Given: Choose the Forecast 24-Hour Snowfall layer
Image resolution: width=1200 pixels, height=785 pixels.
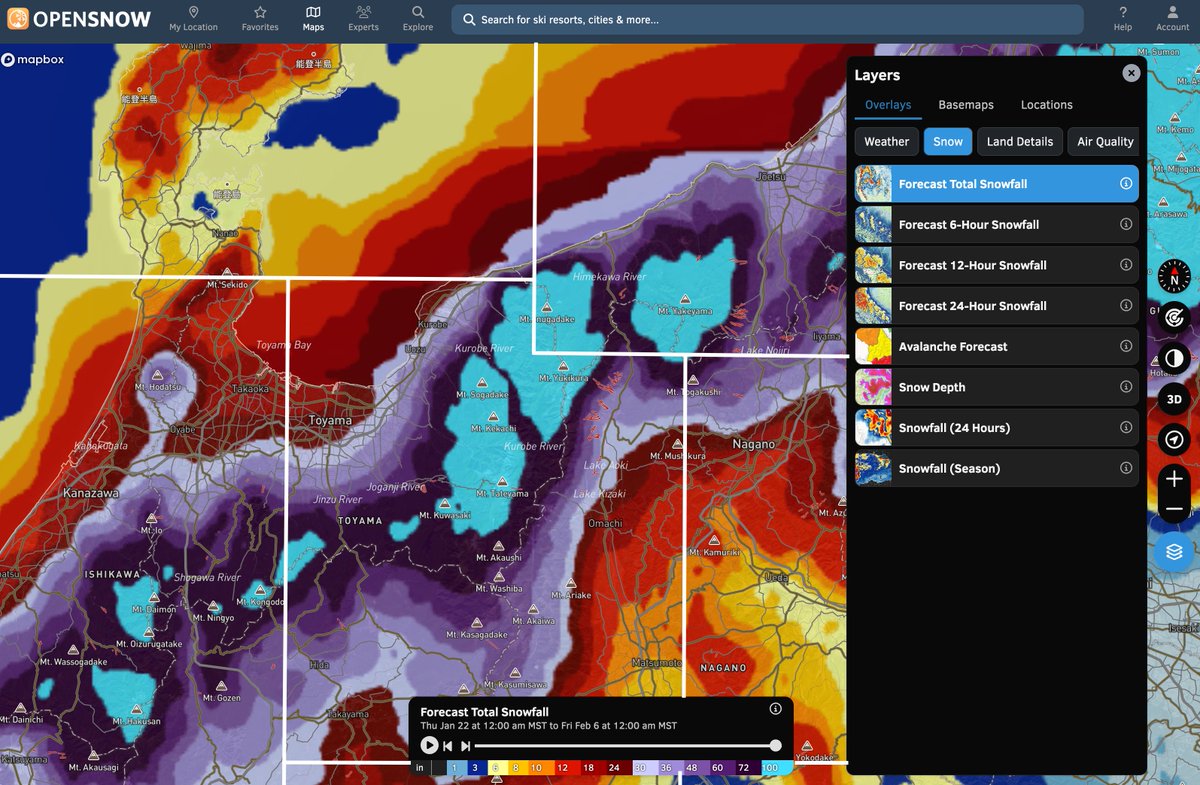Looking at the screenshot, I should pos(997,306).
